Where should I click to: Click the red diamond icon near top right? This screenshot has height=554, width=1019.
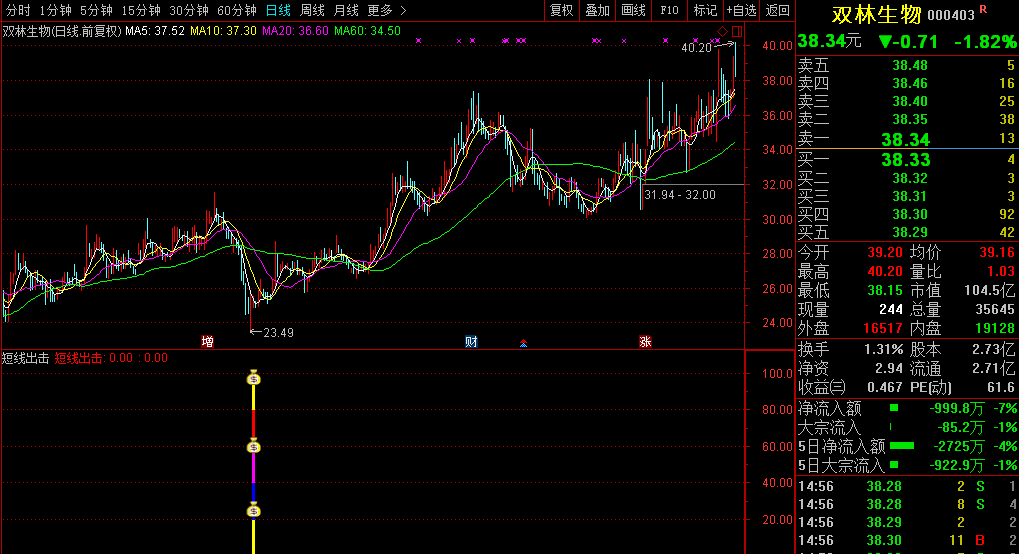coord(723,32)
